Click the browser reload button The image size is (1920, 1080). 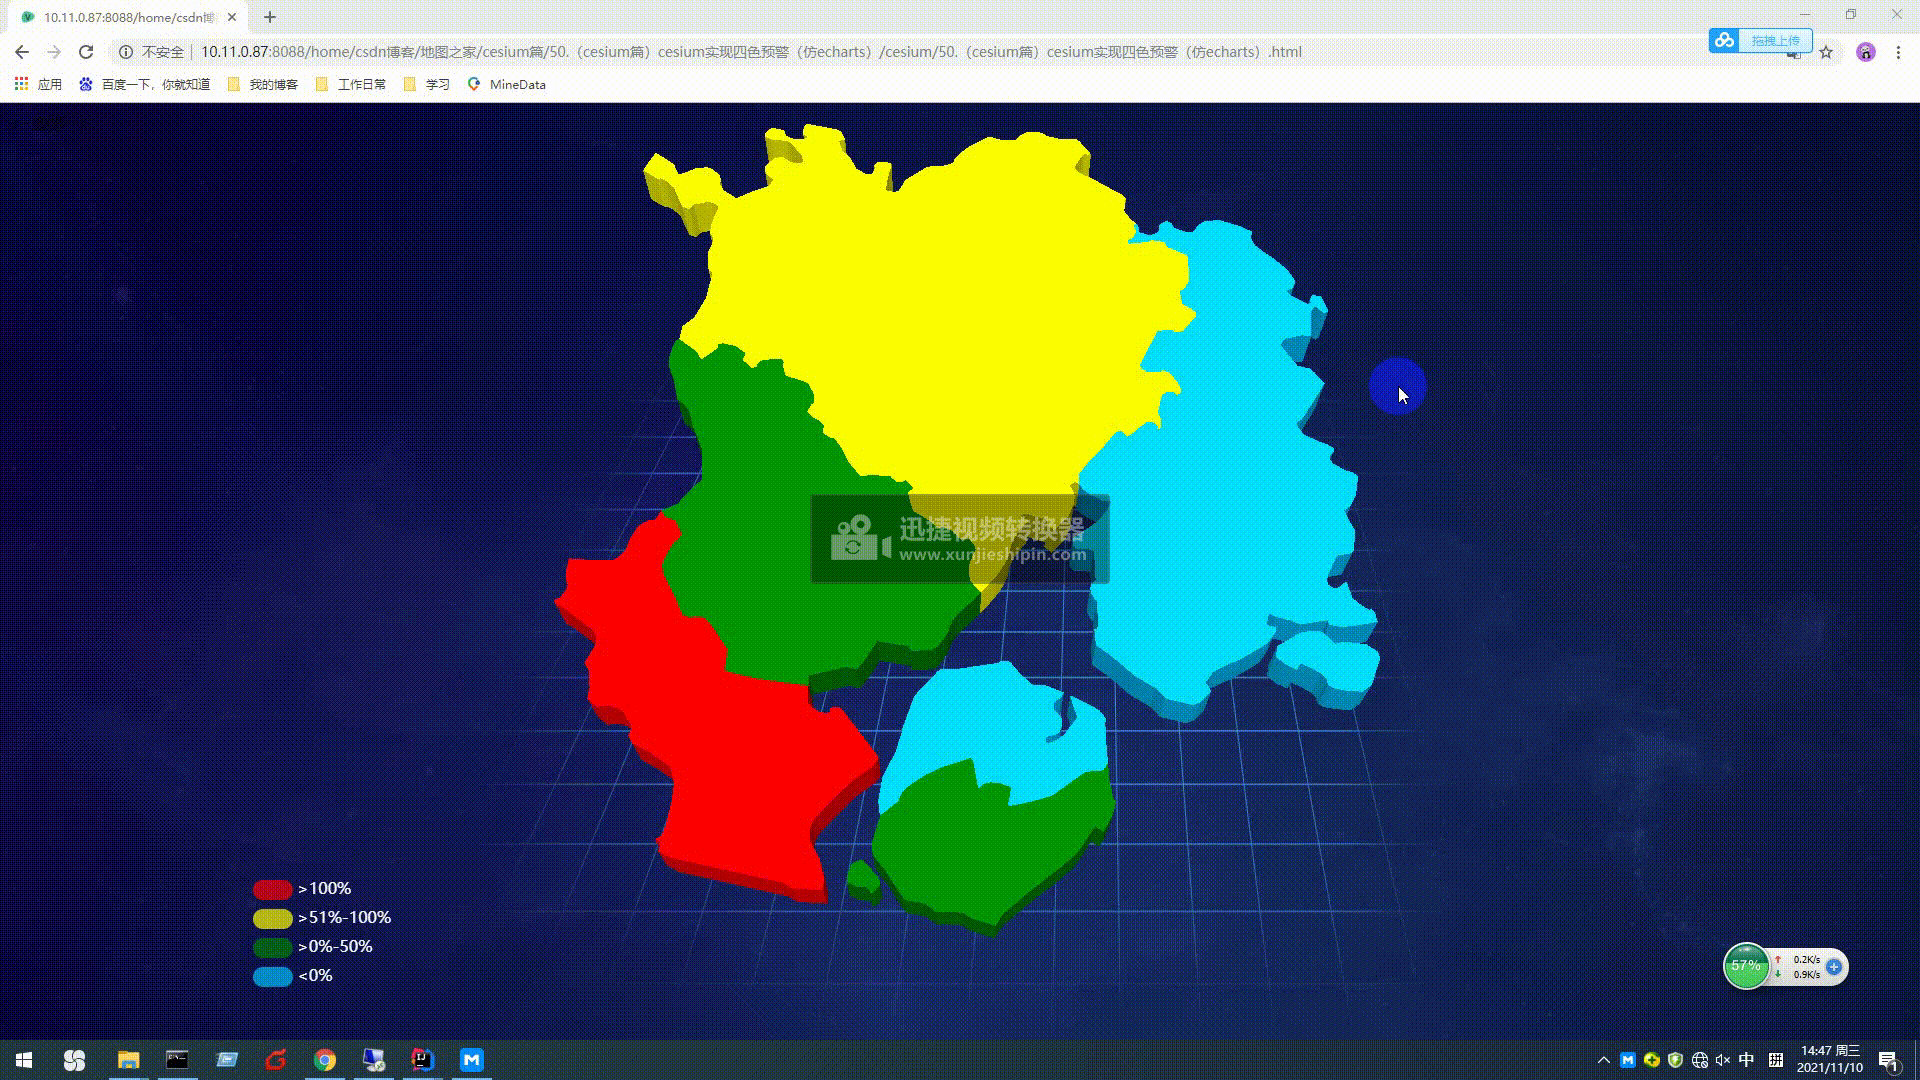[86, 52]
